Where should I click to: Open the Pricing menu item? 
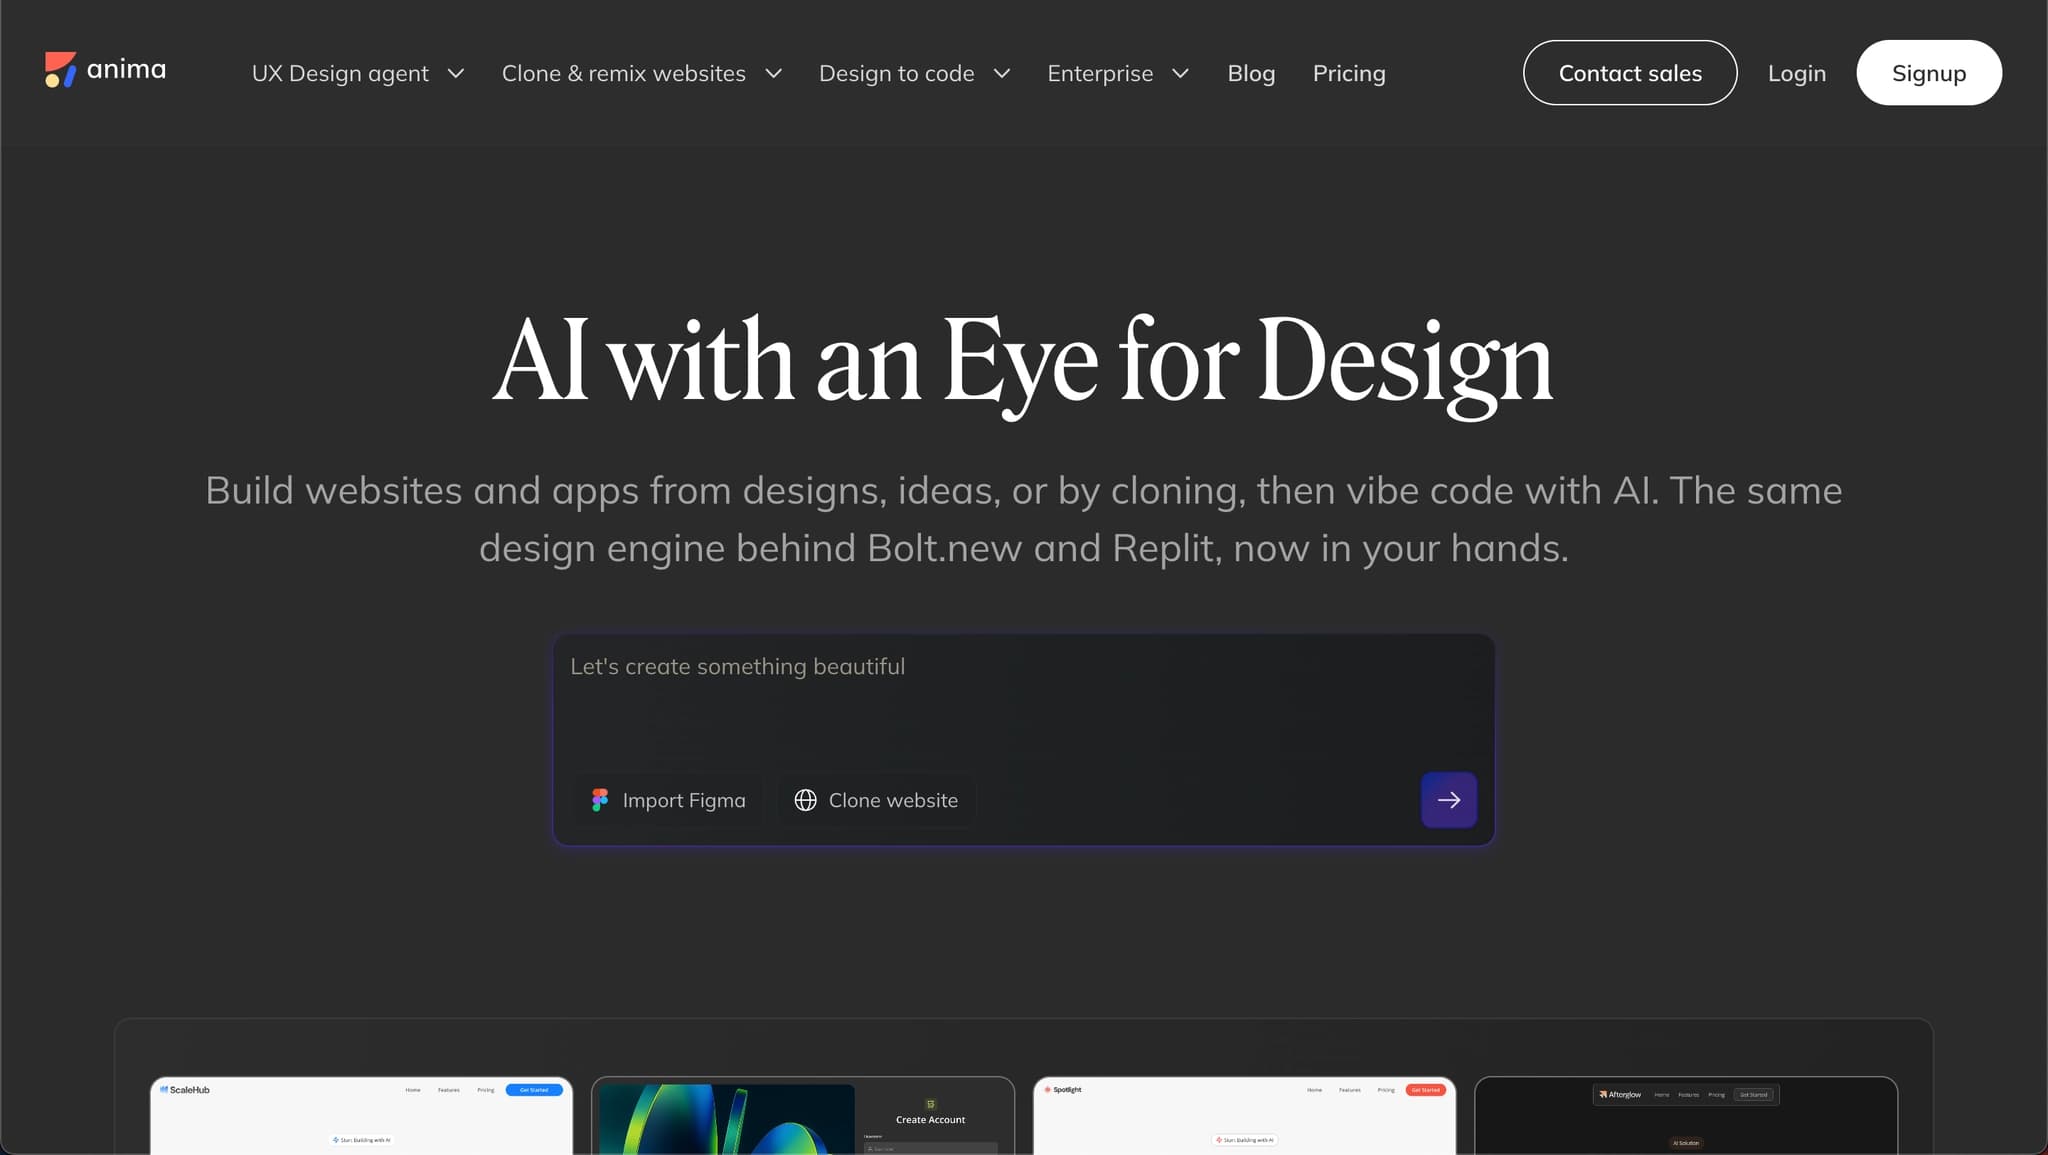pos(1349,73)
